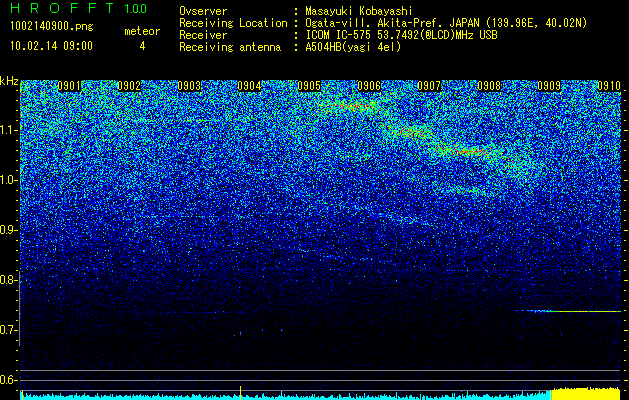The image size is (629, 400).
Task: Click the 0908 time marker
Action: coord(489,86)
